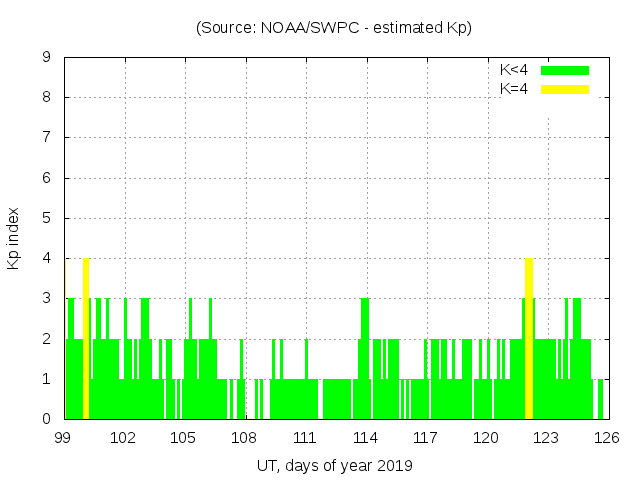Click the yellow K=4 legend swatch

[x=565, y=89]
